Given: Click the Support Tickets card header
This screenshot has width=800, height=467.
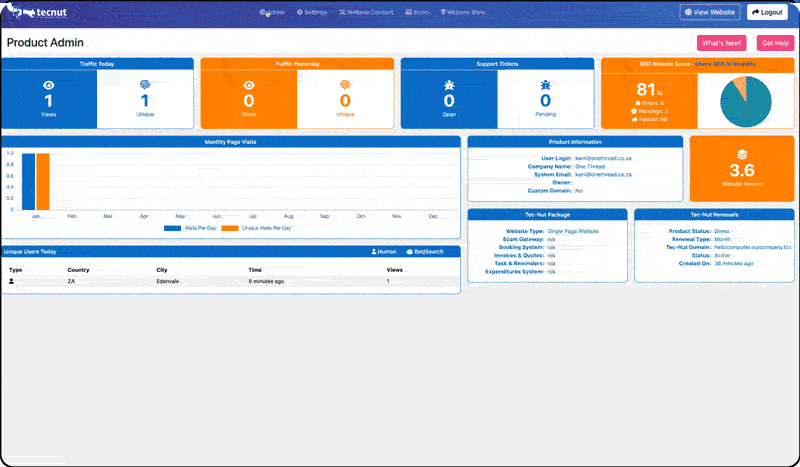Looking at the screenshot, I should pyautogui.click(x=497, y=64).
